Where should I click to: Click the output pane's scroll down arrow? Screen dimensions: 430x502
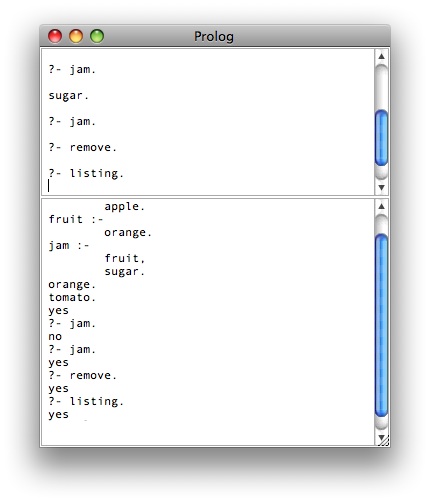point(381,437)
